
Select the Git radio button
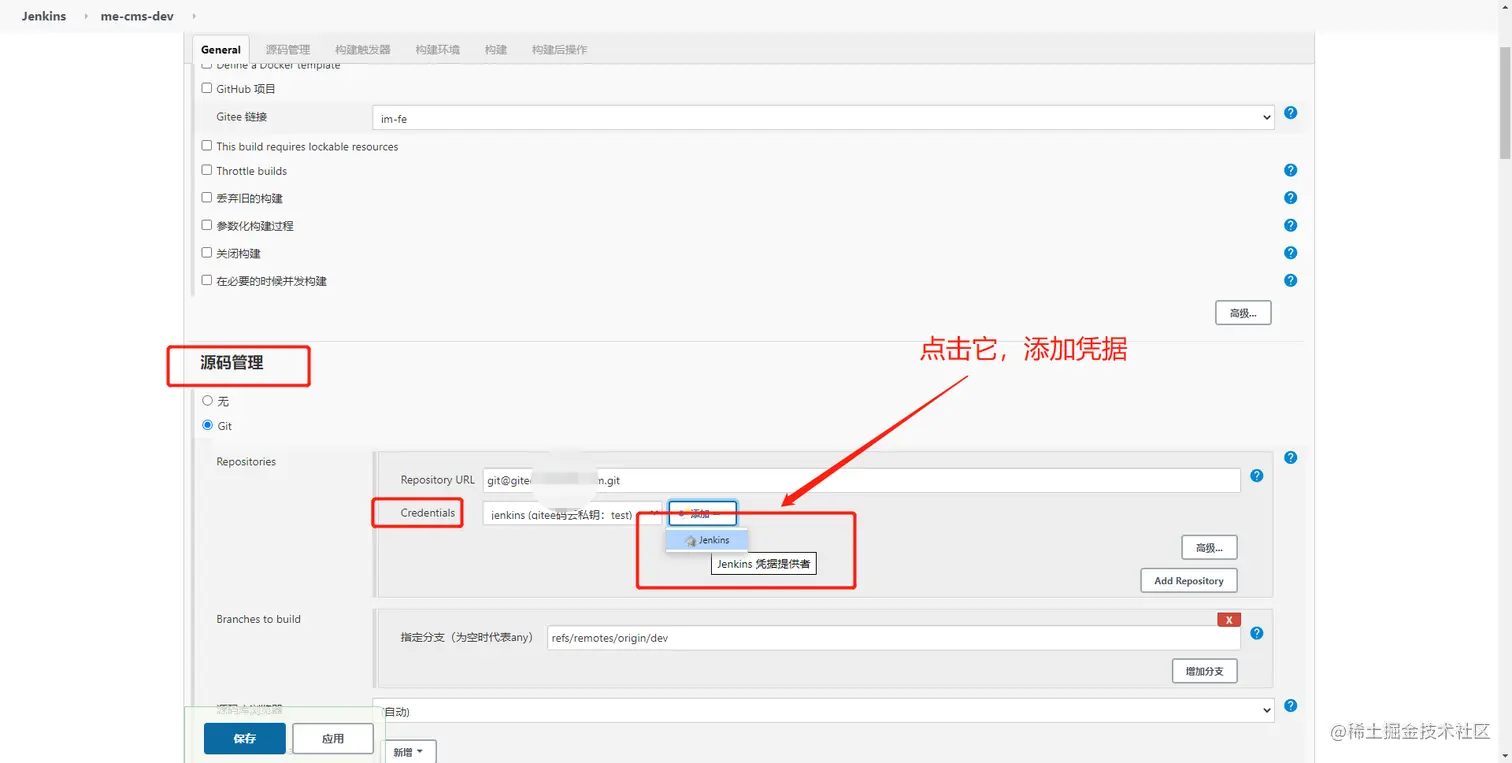click(x=207, y=425)
